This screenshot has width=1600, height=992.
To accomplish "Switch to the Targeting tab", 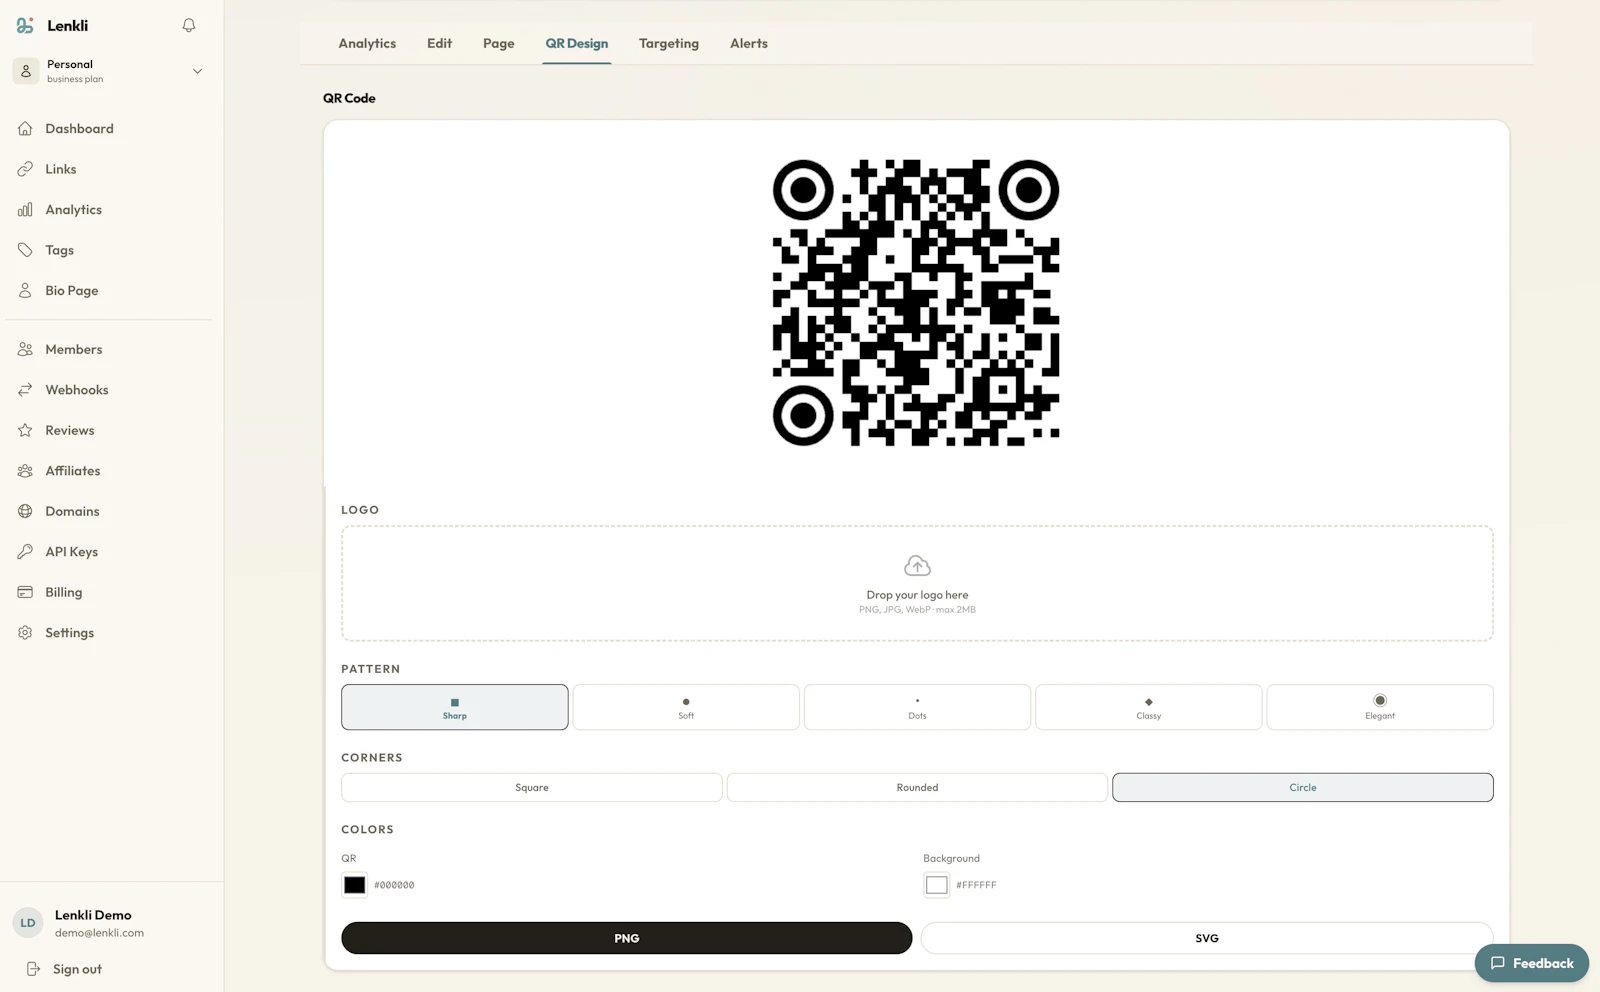I will [669, 43].
